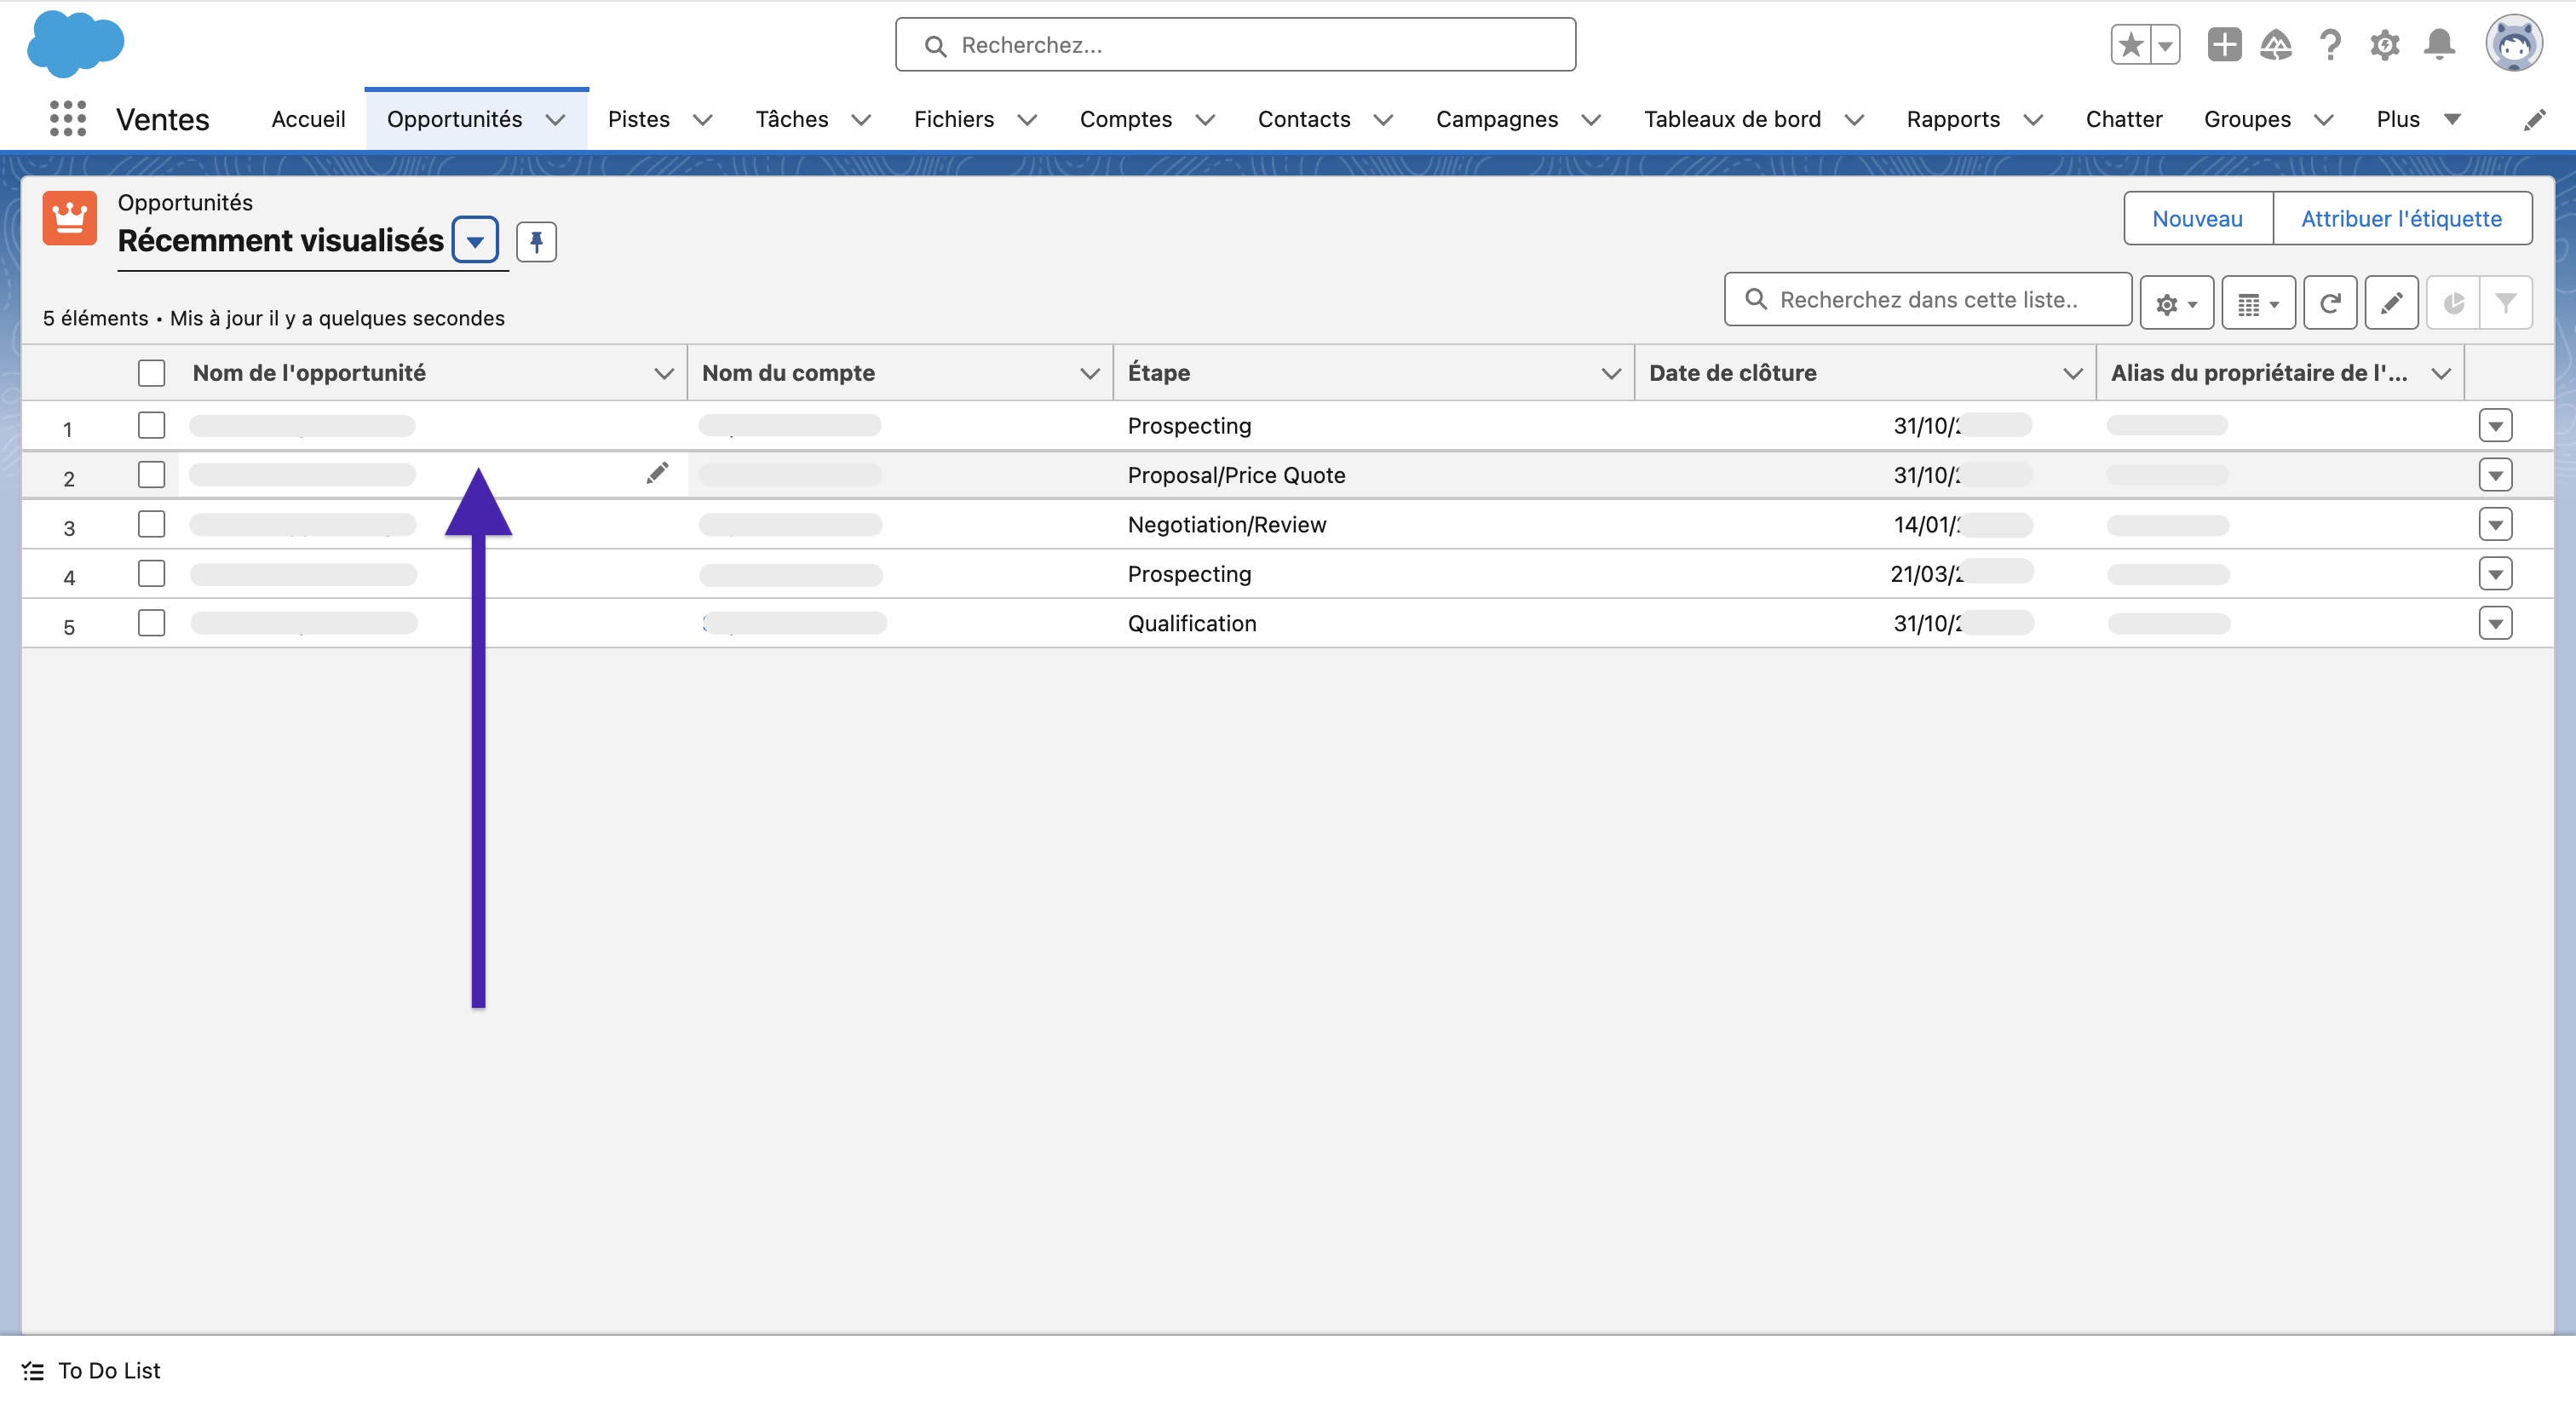Open Opportunités tab dropdown chevron
This screenshot has width=2576, height=1404.
pyautogui.click(x=555, y=120)
